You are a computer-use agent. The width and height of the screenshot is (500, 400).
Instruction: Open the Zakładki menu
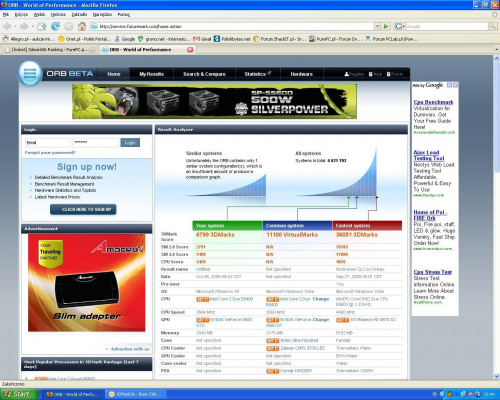79,15
